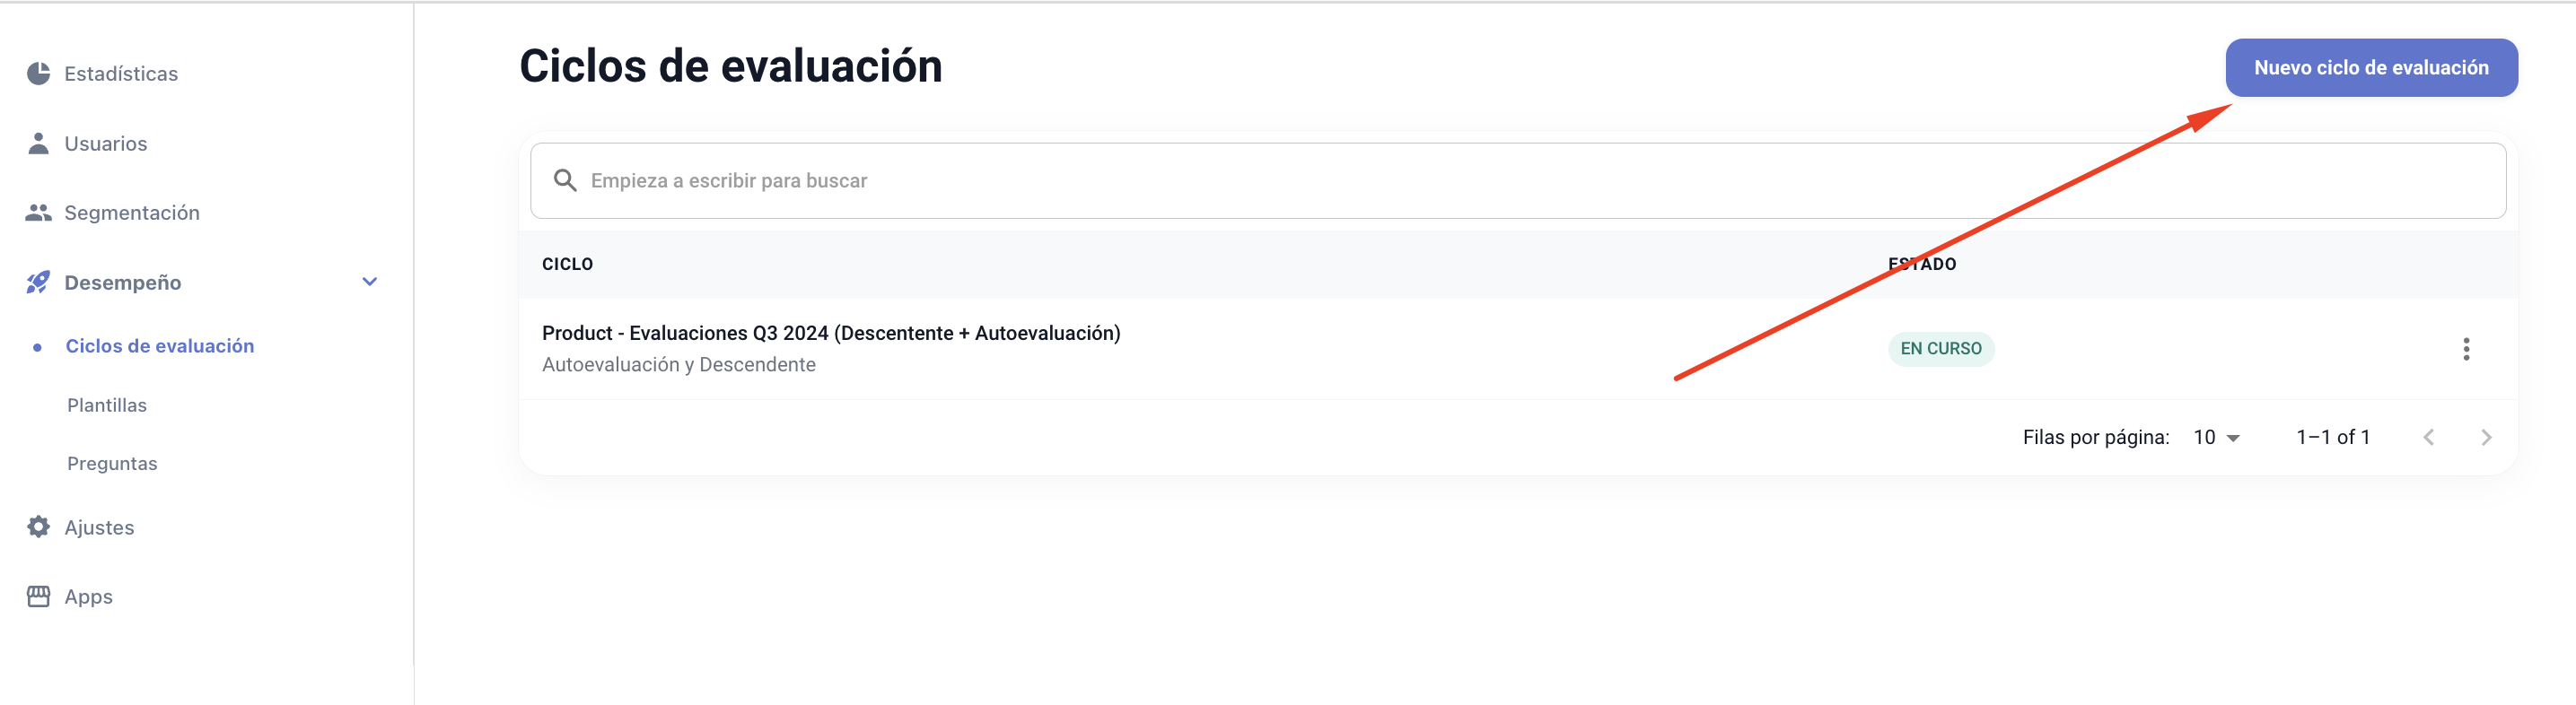This screenshot has width=2576, height=705.
Task: Click the EN CURSO status badge
Action: (1940, 348)
